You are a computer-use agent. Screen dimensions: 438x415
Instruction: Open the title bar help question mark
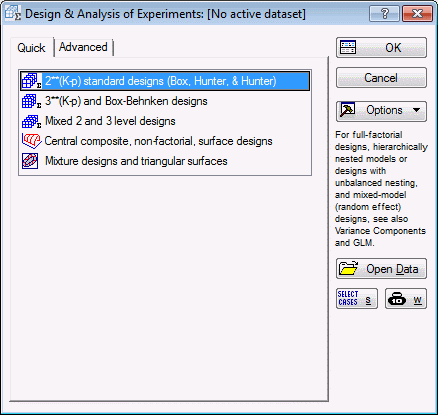click(385, 14)
